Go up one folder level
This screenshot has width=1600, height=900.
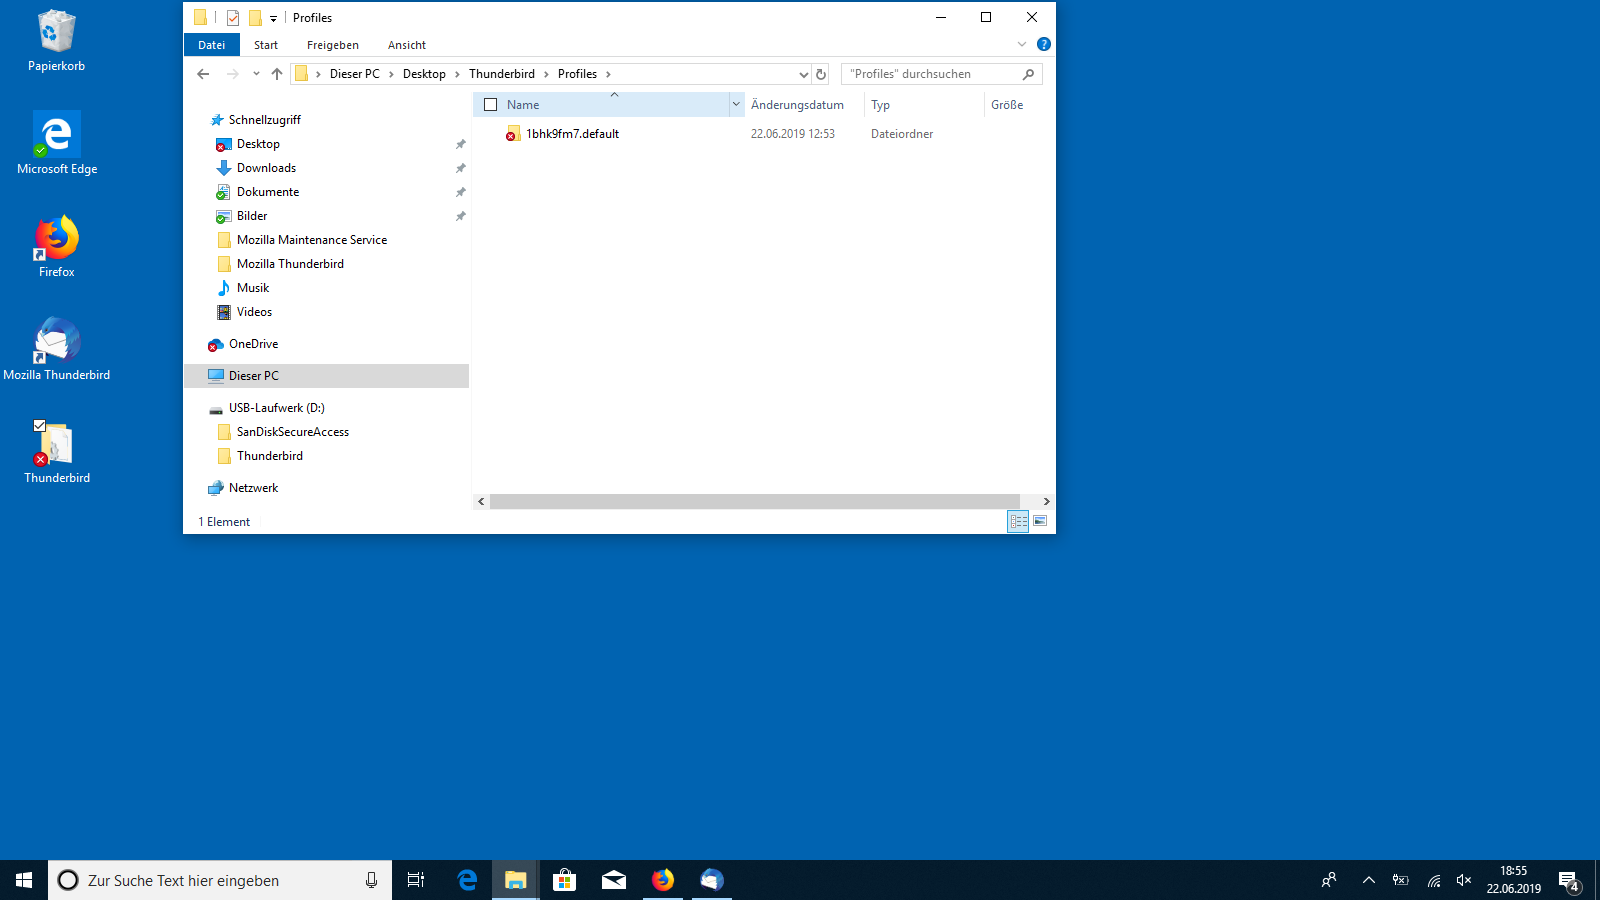tap(277, 74)
